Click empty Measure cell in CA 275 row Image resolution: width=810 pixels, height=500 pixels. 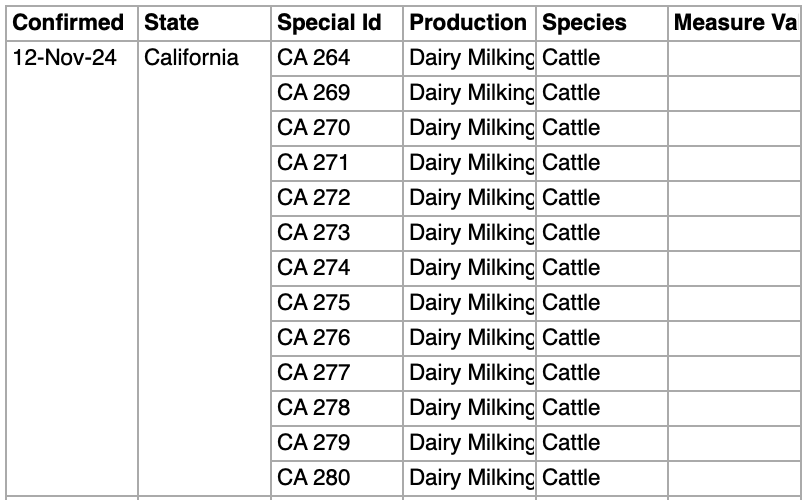point(737,303)
